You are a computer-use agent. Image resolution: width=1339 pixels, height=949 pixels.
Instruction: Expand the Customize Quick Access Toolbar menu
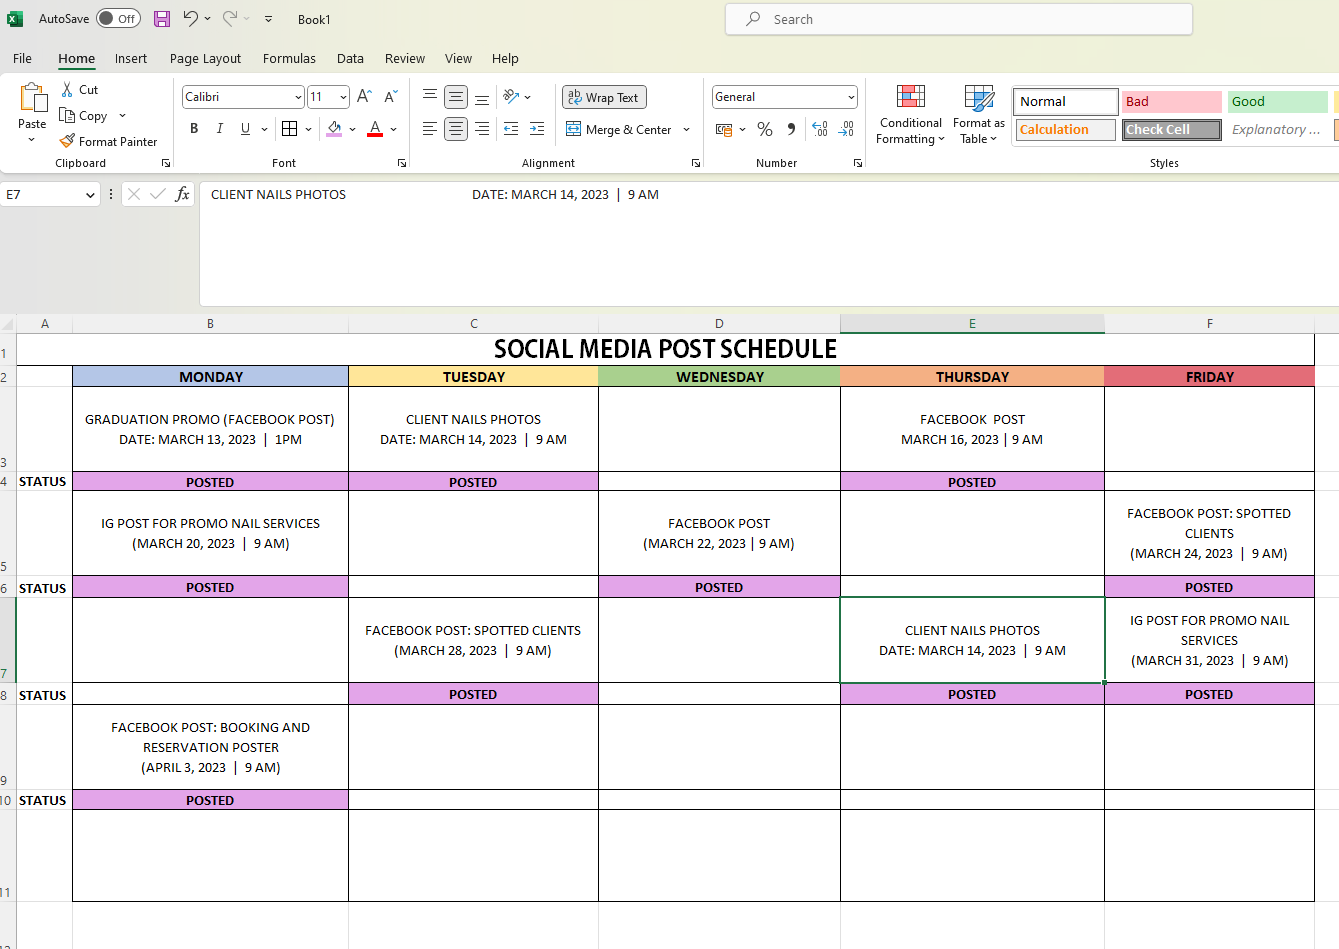269,19
